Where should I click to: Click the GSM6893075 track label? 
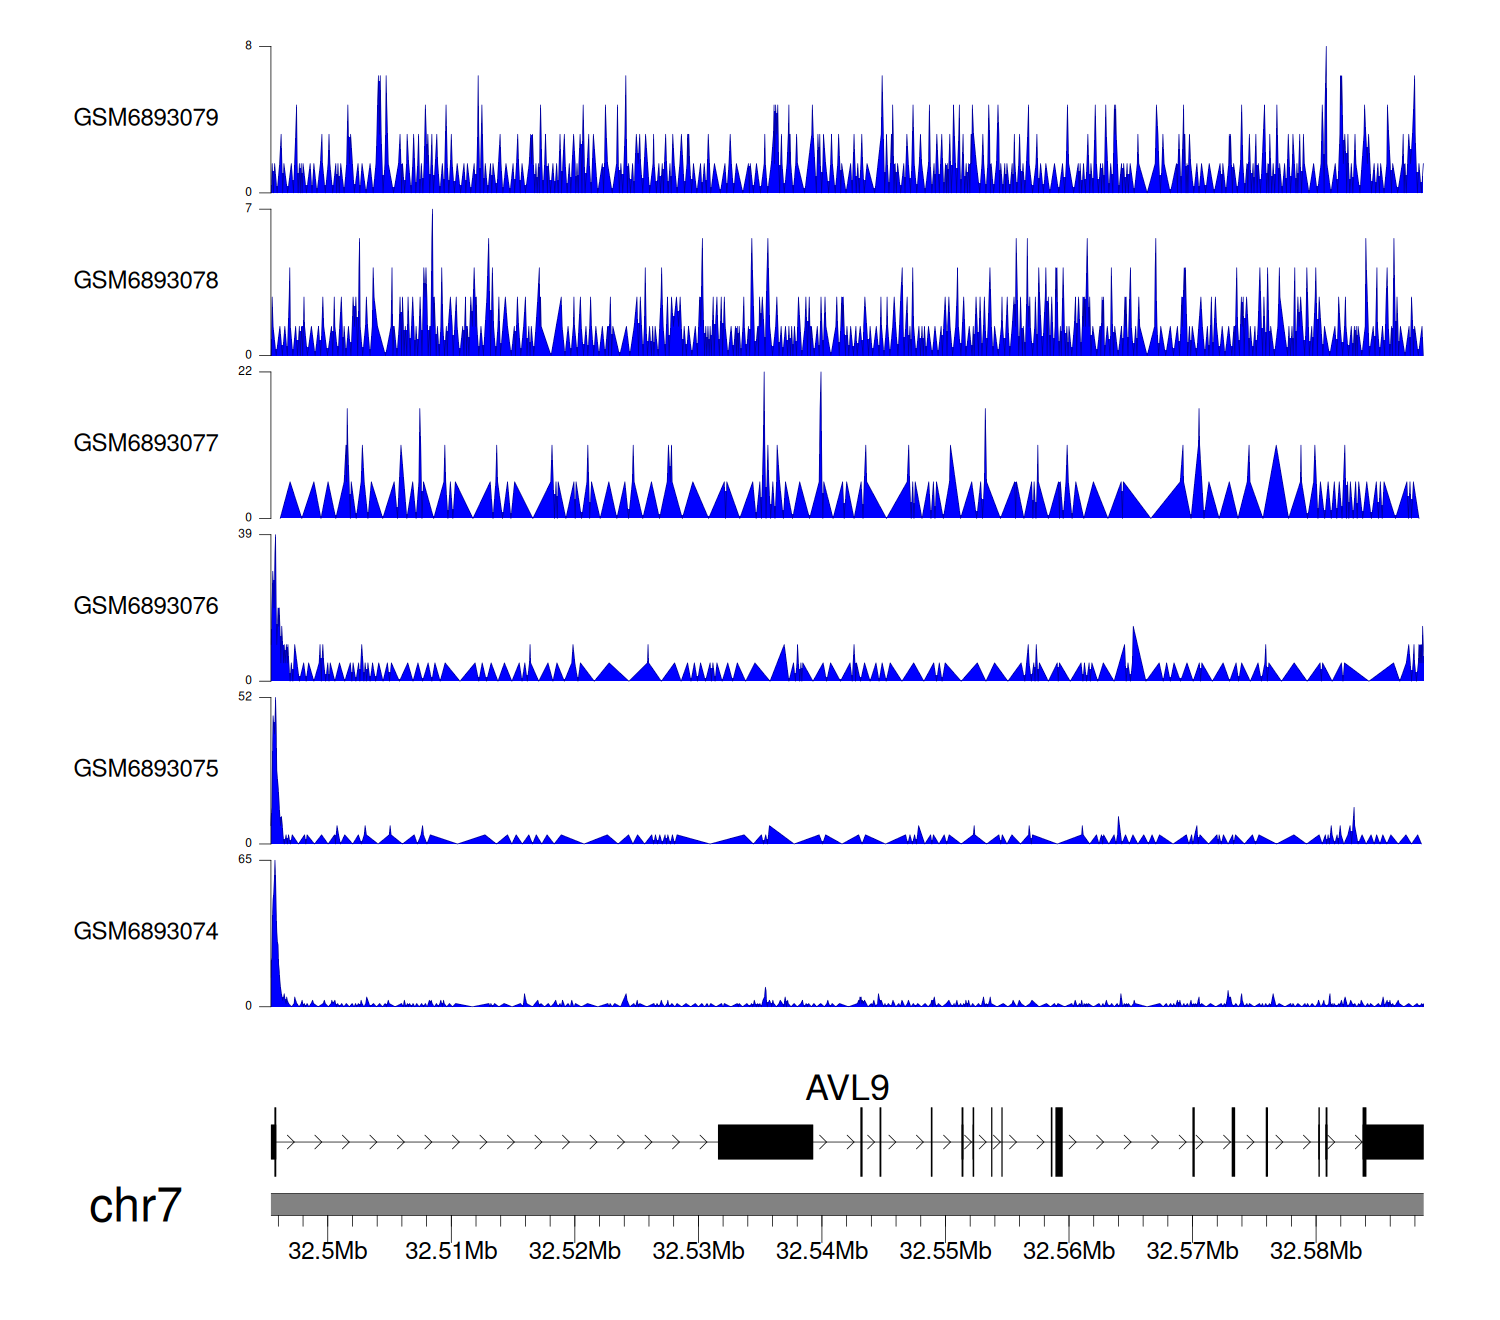[x=146, y=769]
